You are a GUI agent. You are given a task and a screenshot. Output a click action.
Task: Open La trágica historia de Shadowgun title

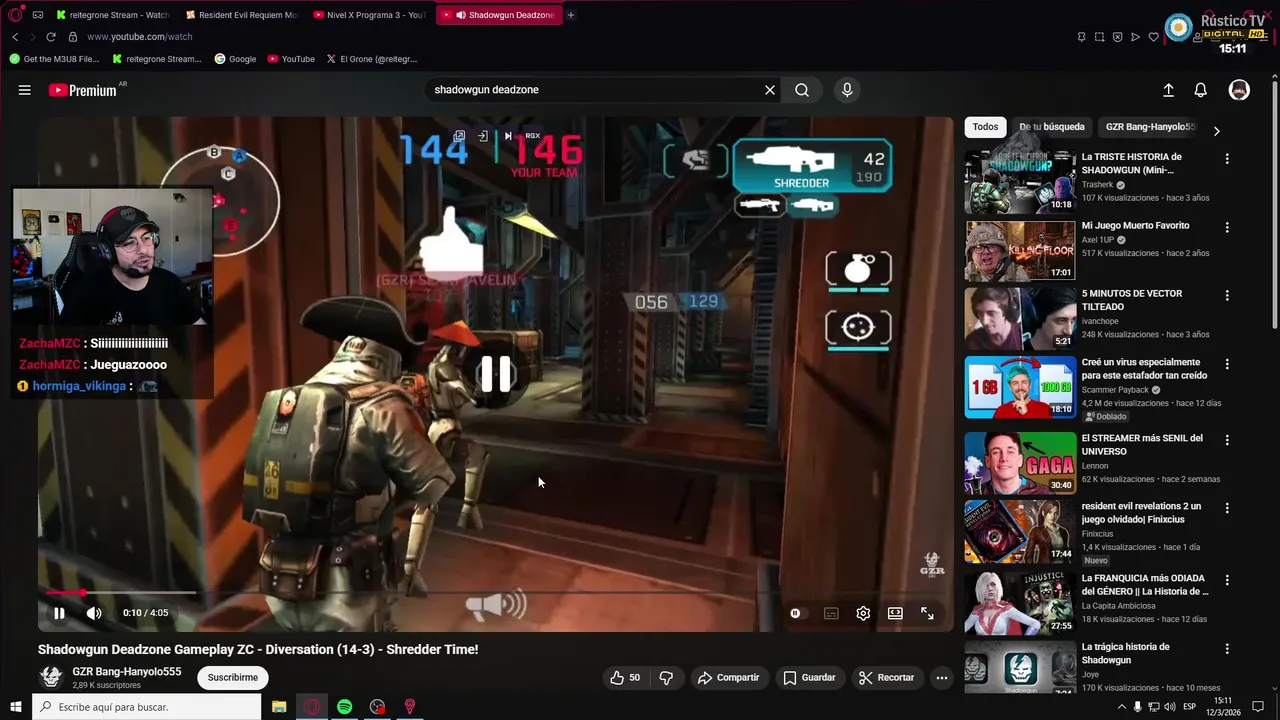(x=1125, y=654)
